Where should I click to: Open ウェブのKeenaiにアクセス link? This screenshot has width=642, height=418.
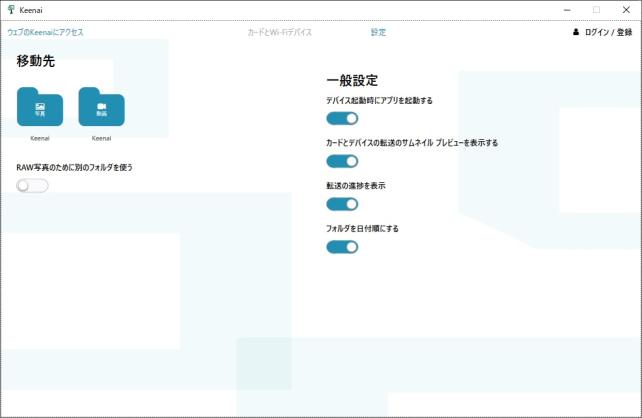pyautogui.click(x=45, y=32)
